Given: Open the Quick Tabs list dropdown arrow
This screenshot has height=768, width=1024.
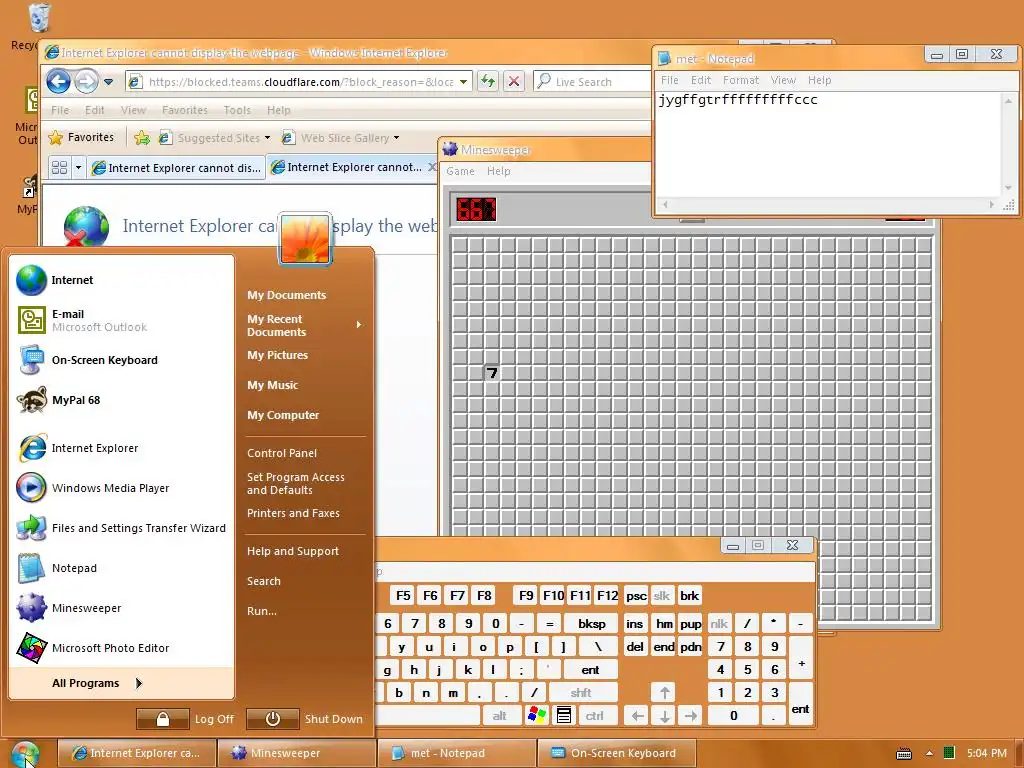Looking at the screenshot, I should click(78, 168).
